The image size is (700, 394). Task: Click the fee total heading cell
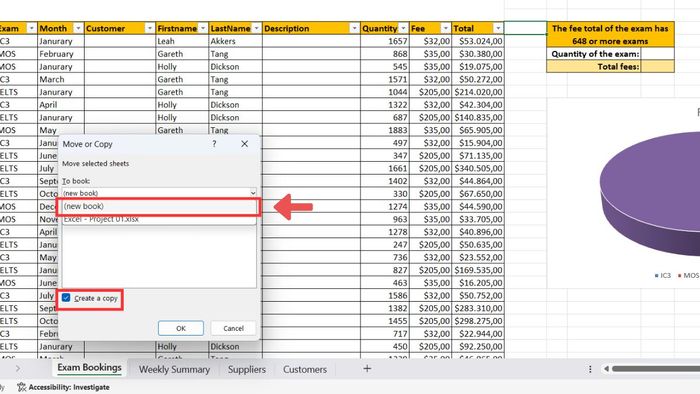pos(610,34)
